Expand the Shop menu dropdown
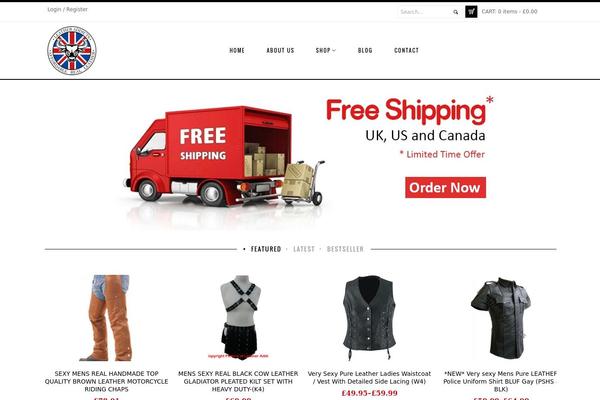 click(326, 51)
